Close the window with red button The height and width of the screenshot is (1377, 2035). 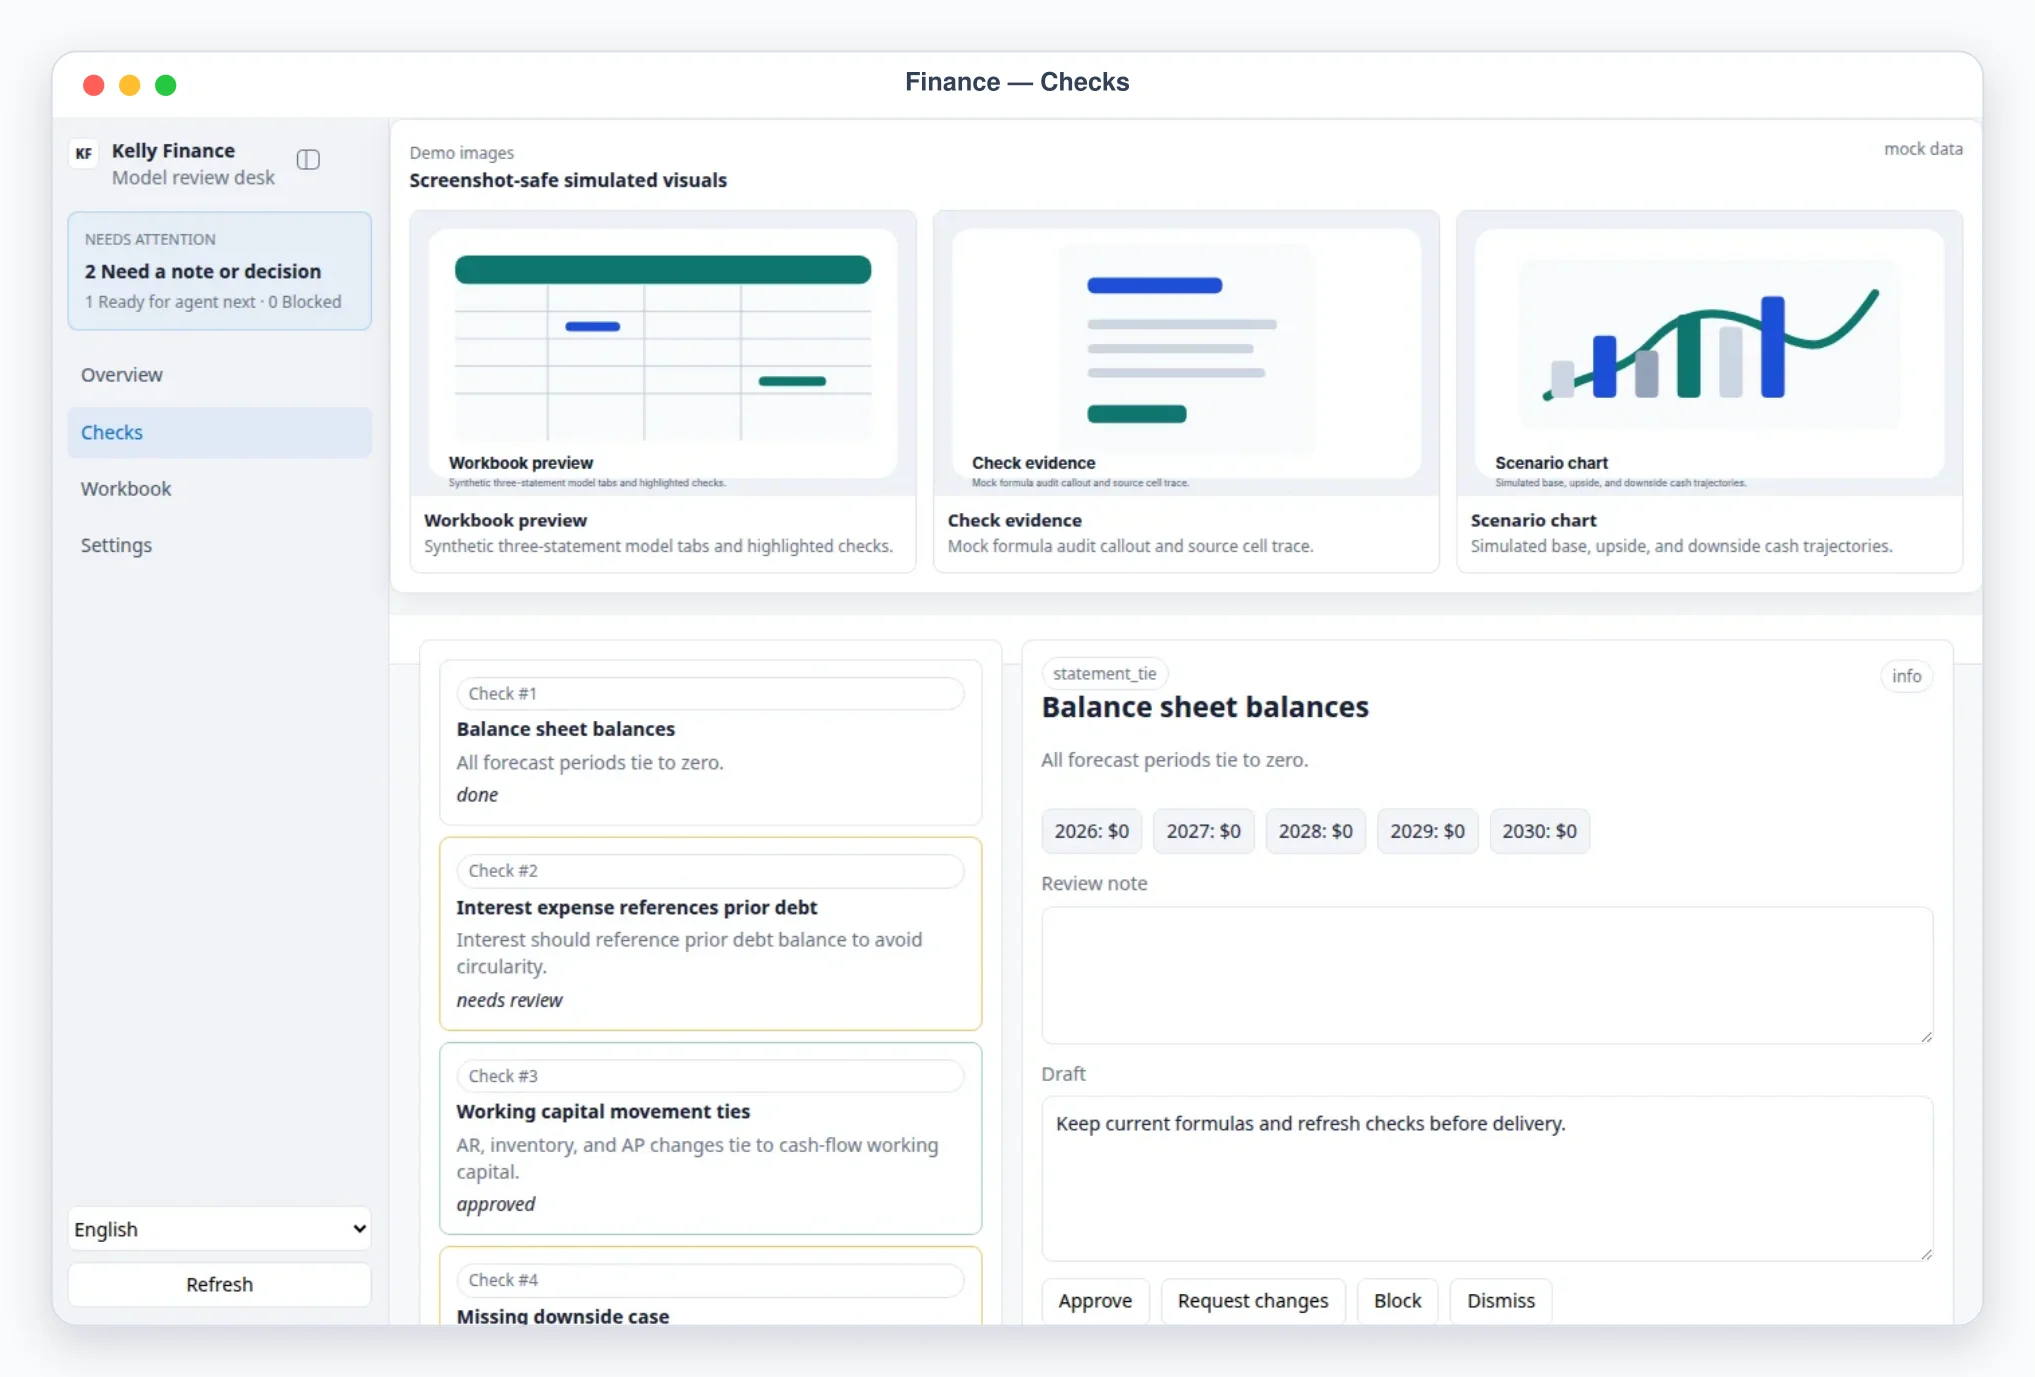(94, 85)
